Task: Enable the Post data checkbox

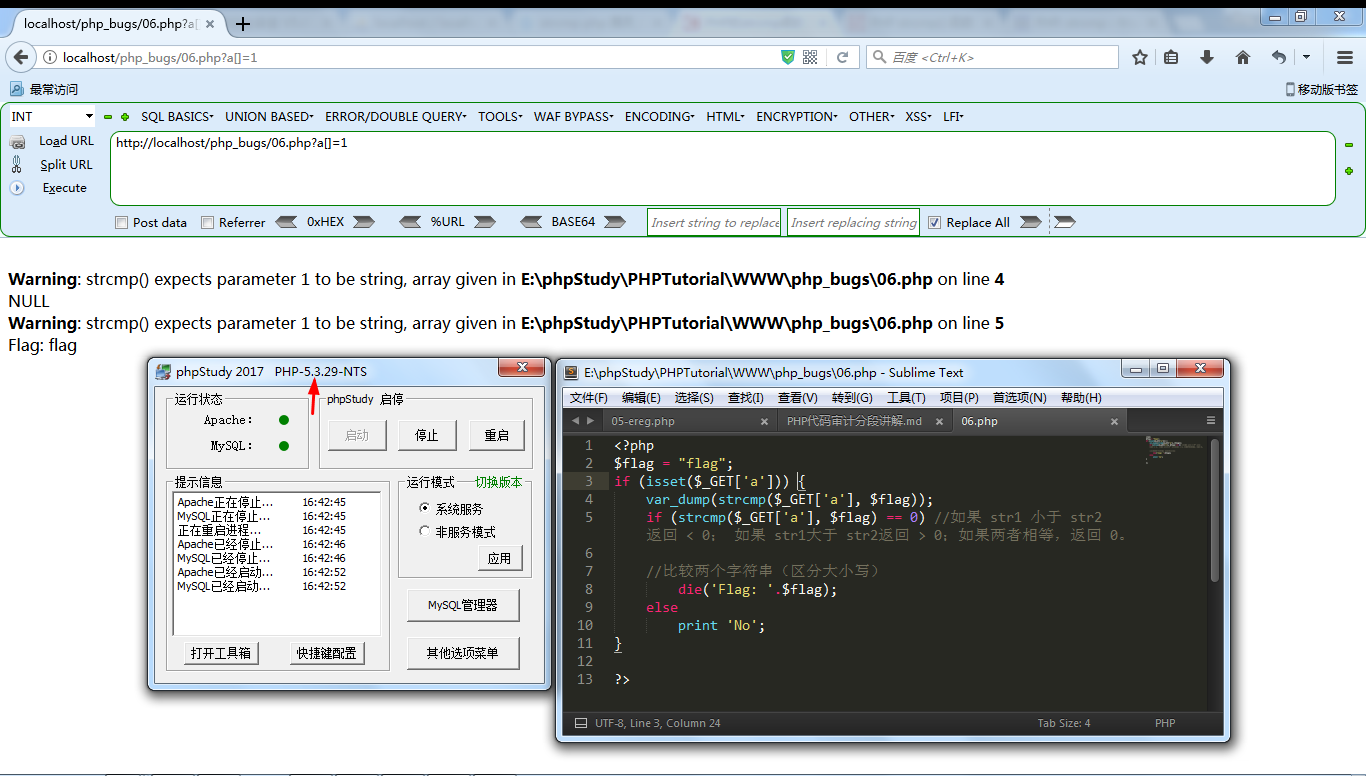Action: 122,223
